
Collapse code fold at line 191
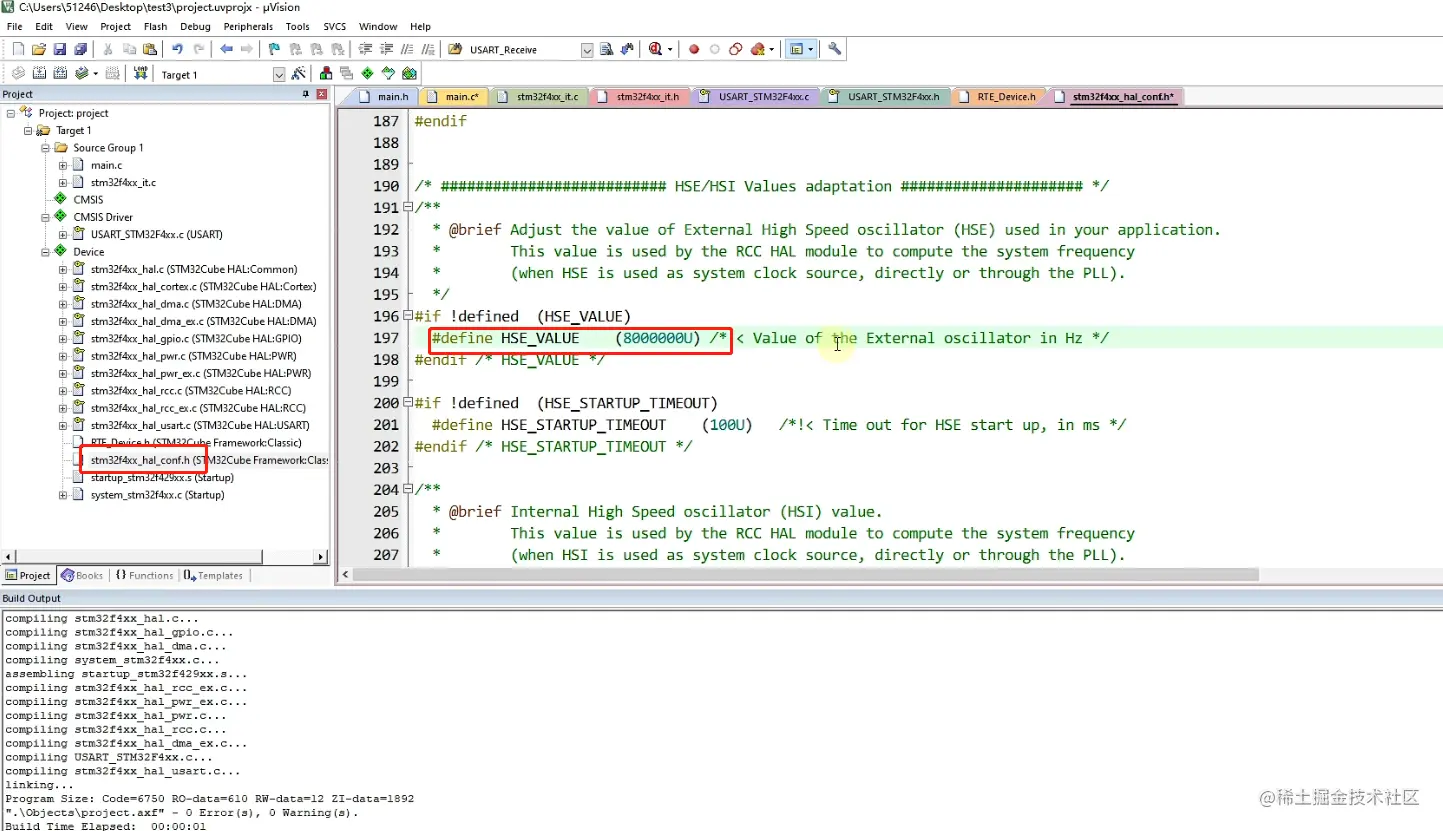click(407, 208)
